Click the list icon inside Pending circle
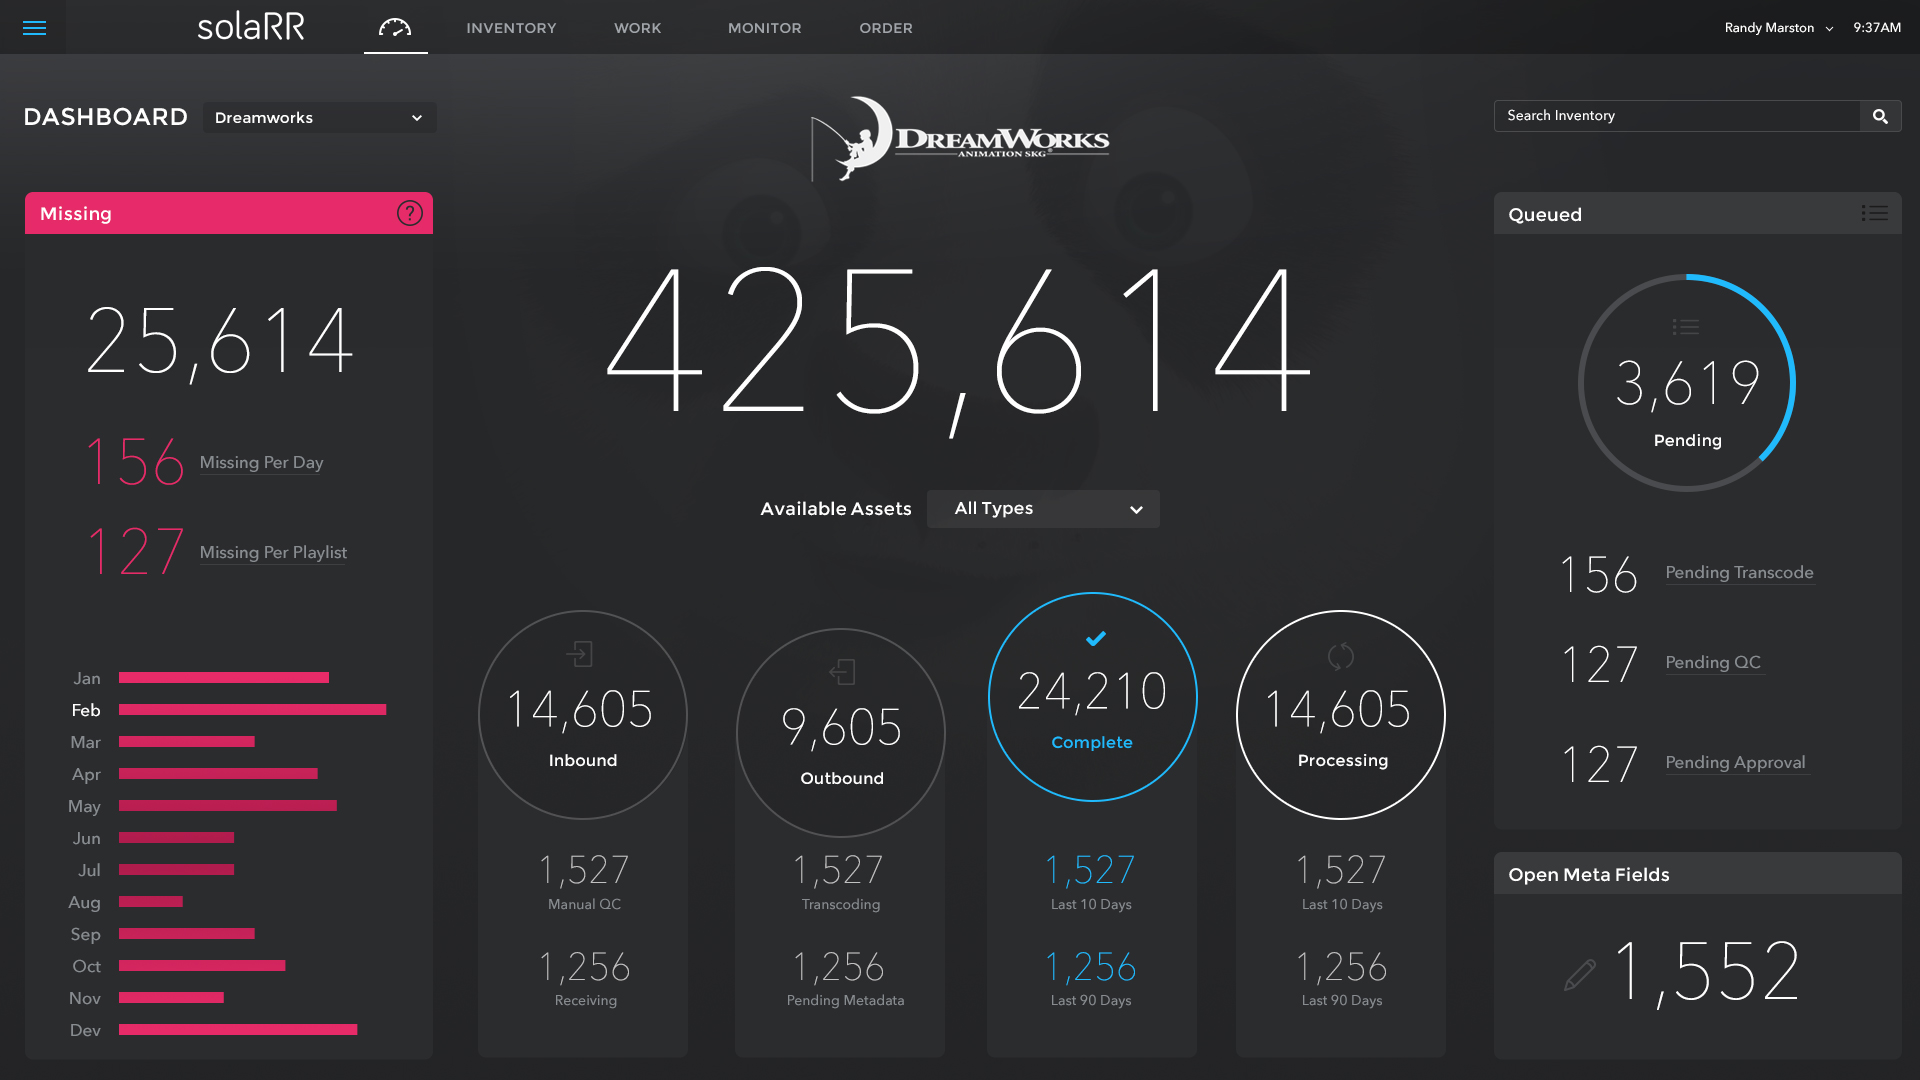Viewport: 1920px width, 1080px height. pos(1686,327)
